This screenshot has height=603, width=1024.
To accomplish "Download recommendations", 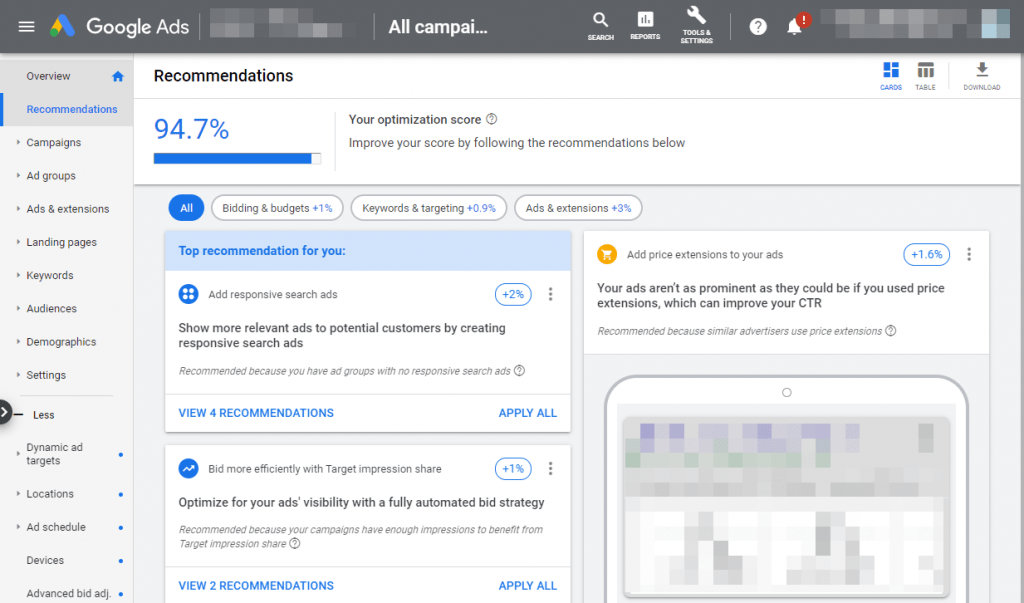I will point(982,76).
